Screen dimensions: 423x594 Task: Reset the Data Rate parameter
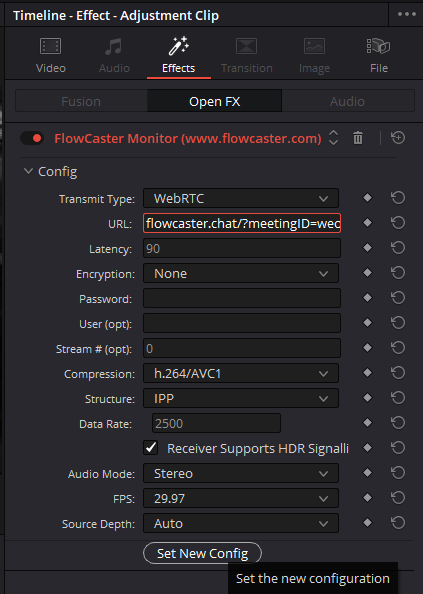(x=398, y=423)
